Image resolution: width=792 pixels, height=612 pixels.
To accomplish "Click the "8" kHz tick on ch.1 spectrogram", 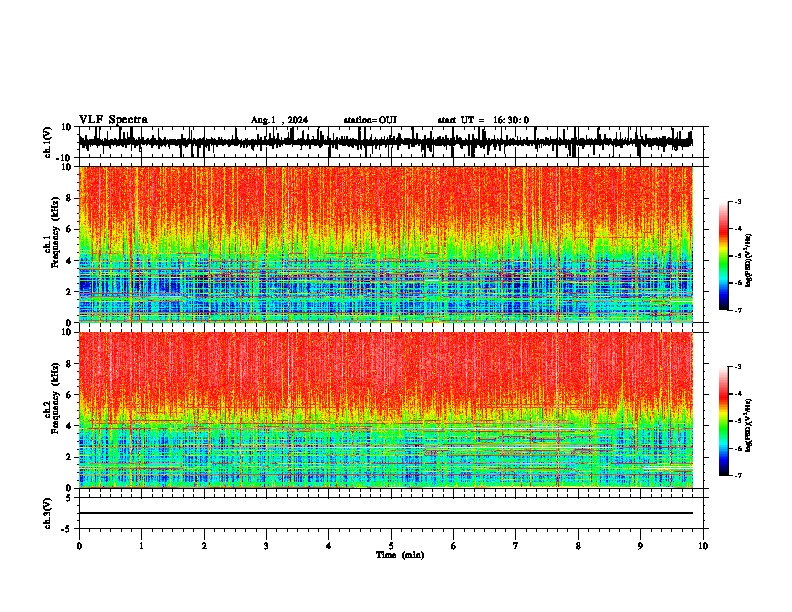I will (x=69, y=198).
